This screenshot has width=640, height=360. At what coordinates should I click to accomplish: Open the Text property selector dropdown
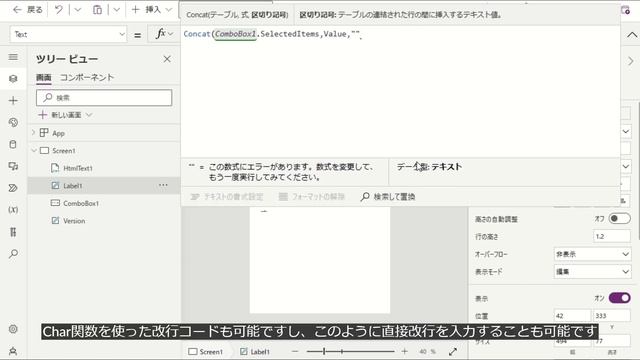(68, 35)
